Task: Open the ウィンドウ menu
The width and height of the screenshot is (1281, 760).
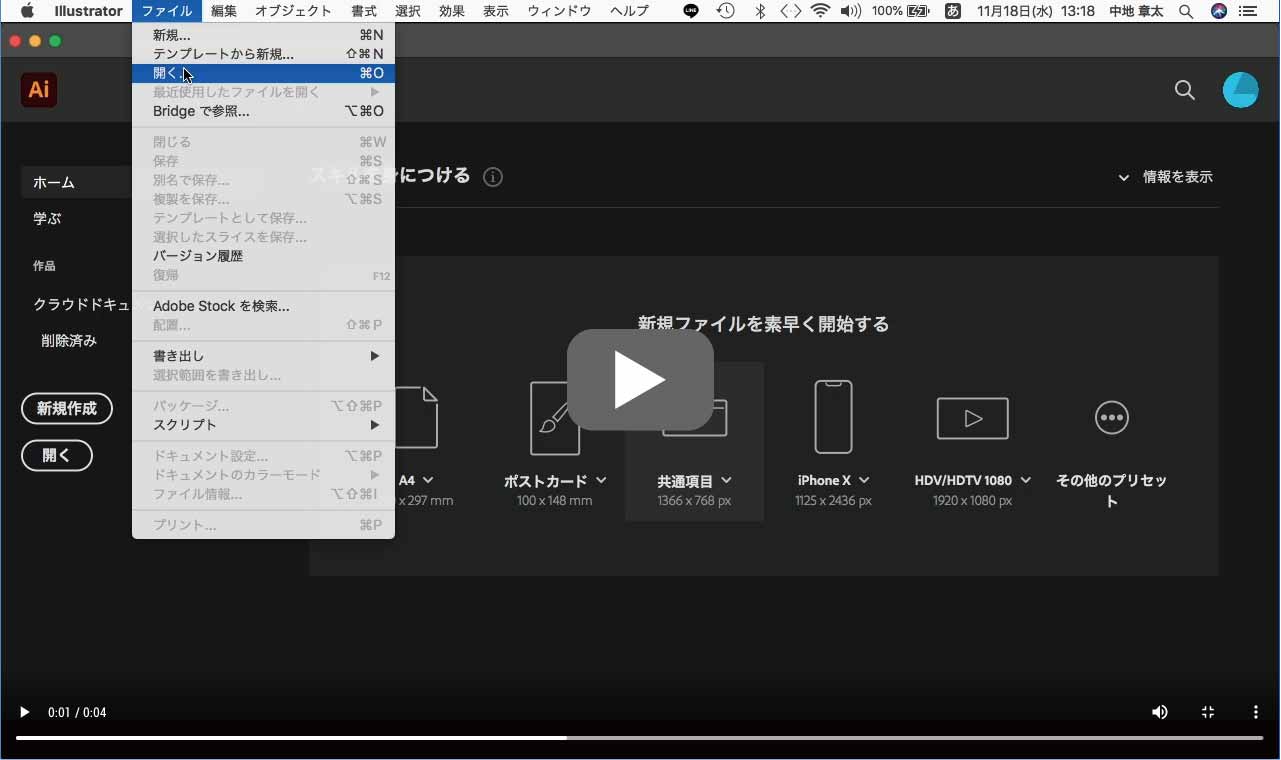Action: [x=559, y=11]
